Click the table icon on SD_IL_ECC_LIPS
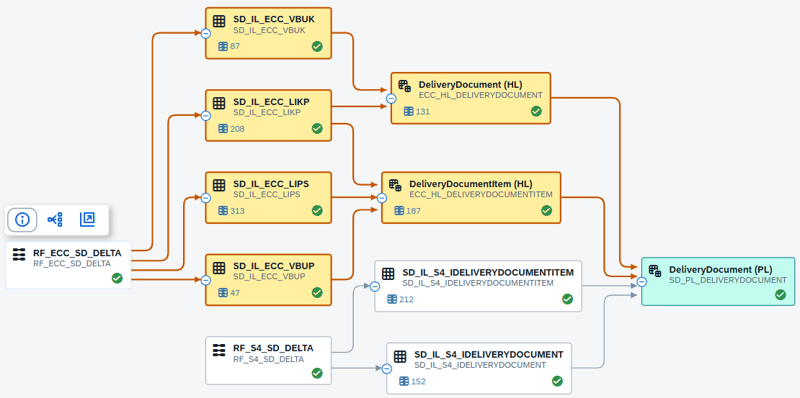 click(x=219, y=185)
